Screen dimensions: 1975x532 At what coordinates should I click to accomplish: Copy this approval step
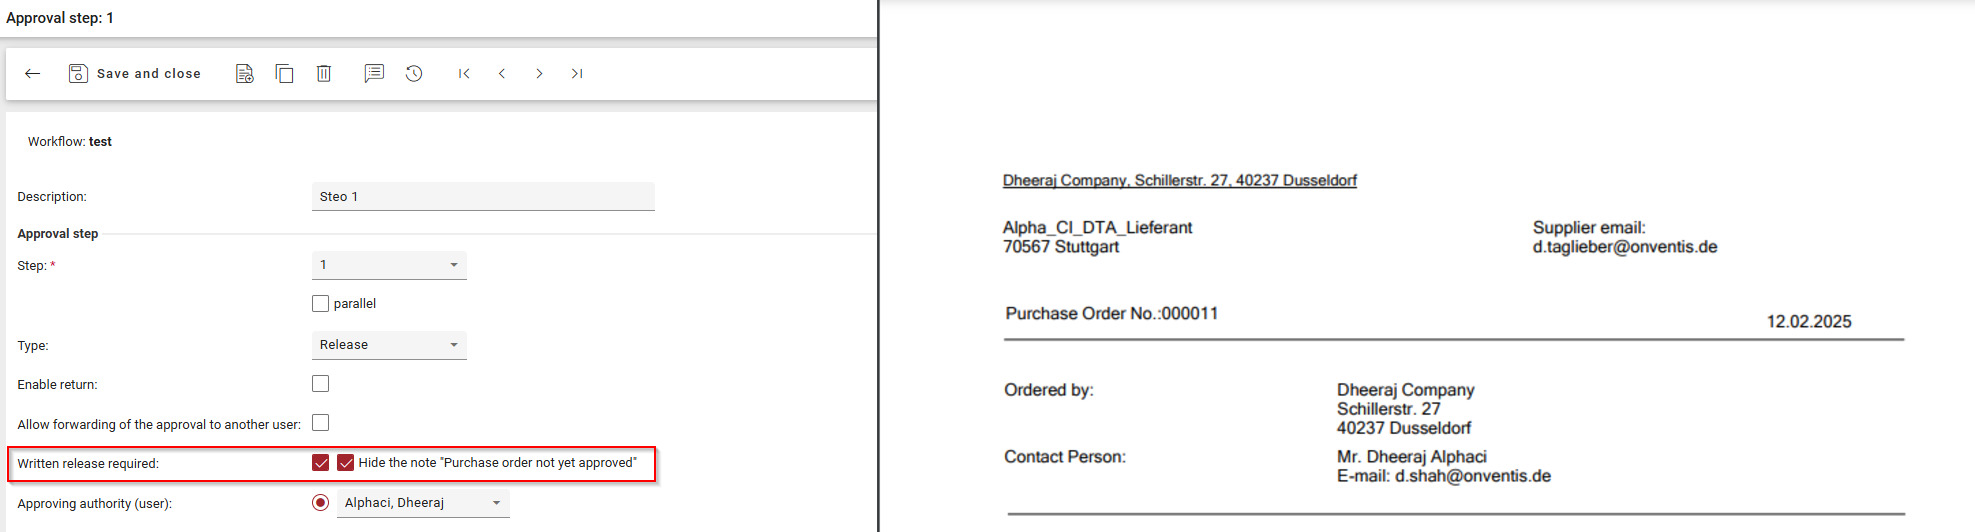[284, 73]
